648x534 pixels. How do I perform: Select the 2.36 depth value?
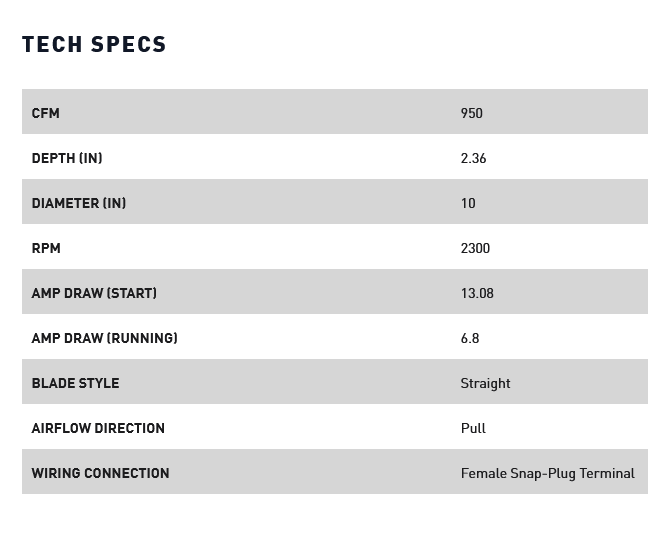tap(474, 158)
